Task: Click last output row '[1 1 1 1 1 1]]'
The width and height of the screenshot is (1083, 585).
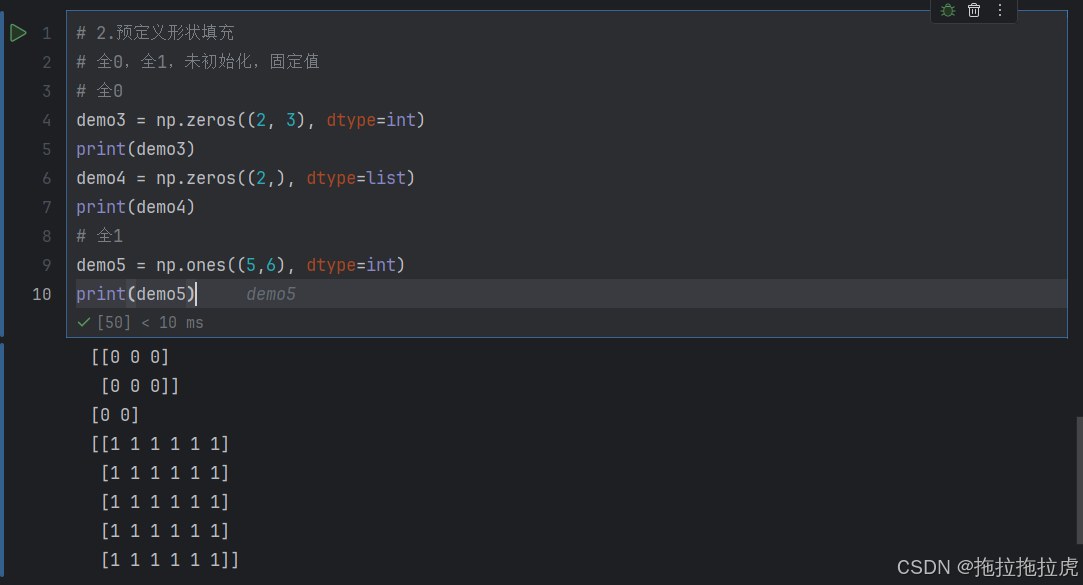Action: click(x=170, y=560)
